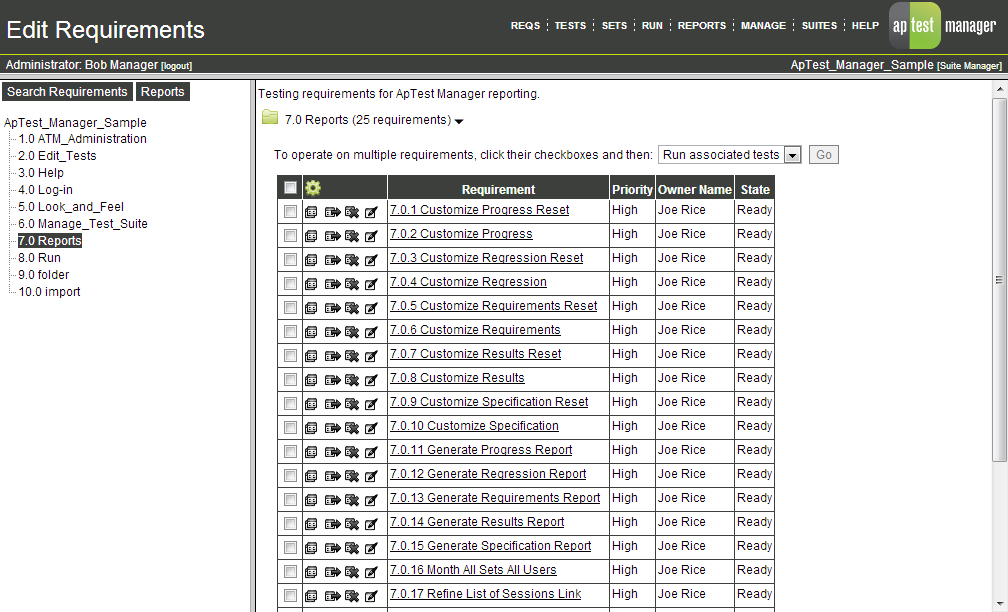Edit requirement 7.0.1 Customize Progress Reset
Image resolution: width=1008 pixels, height=612 pixels.
(371, 212)
